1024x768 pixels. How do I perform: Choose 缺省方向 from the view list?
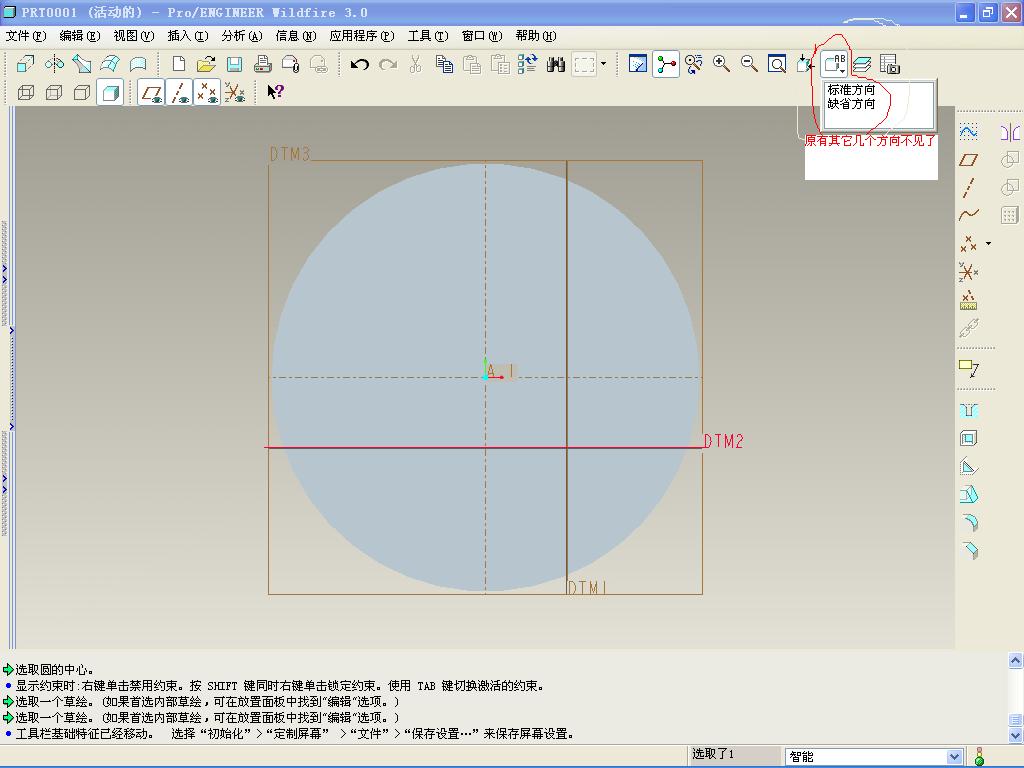click(851, 104)
